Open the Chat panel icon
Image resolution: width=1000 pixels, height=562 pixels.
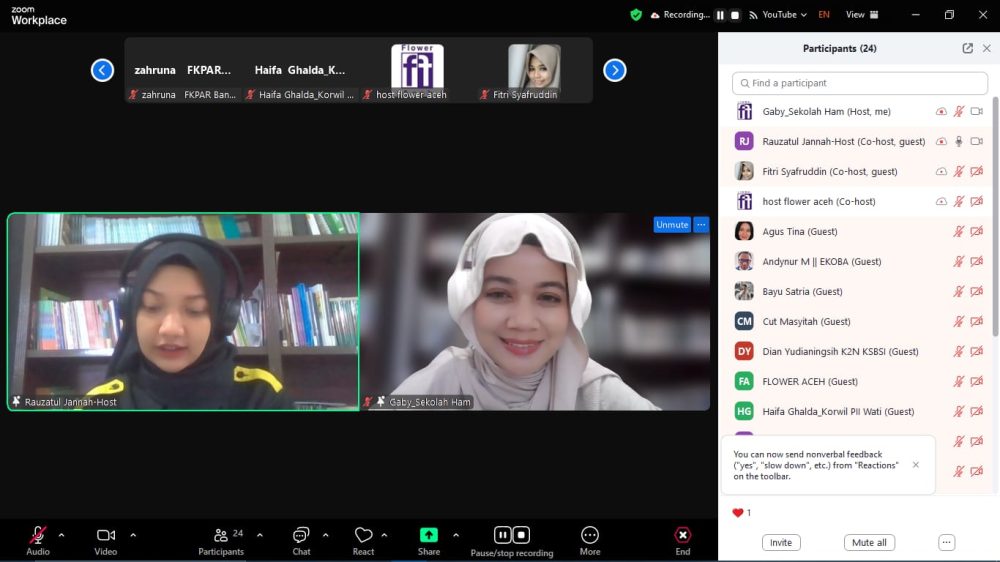click(301, 536)
